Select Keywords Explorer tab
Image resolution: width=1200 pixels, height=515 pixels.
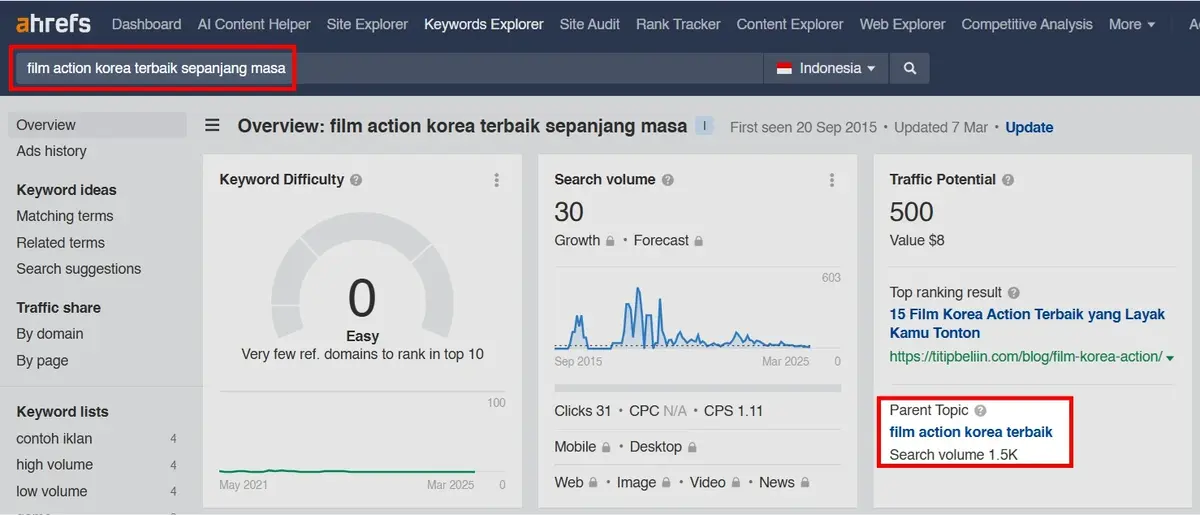[484, 24]
